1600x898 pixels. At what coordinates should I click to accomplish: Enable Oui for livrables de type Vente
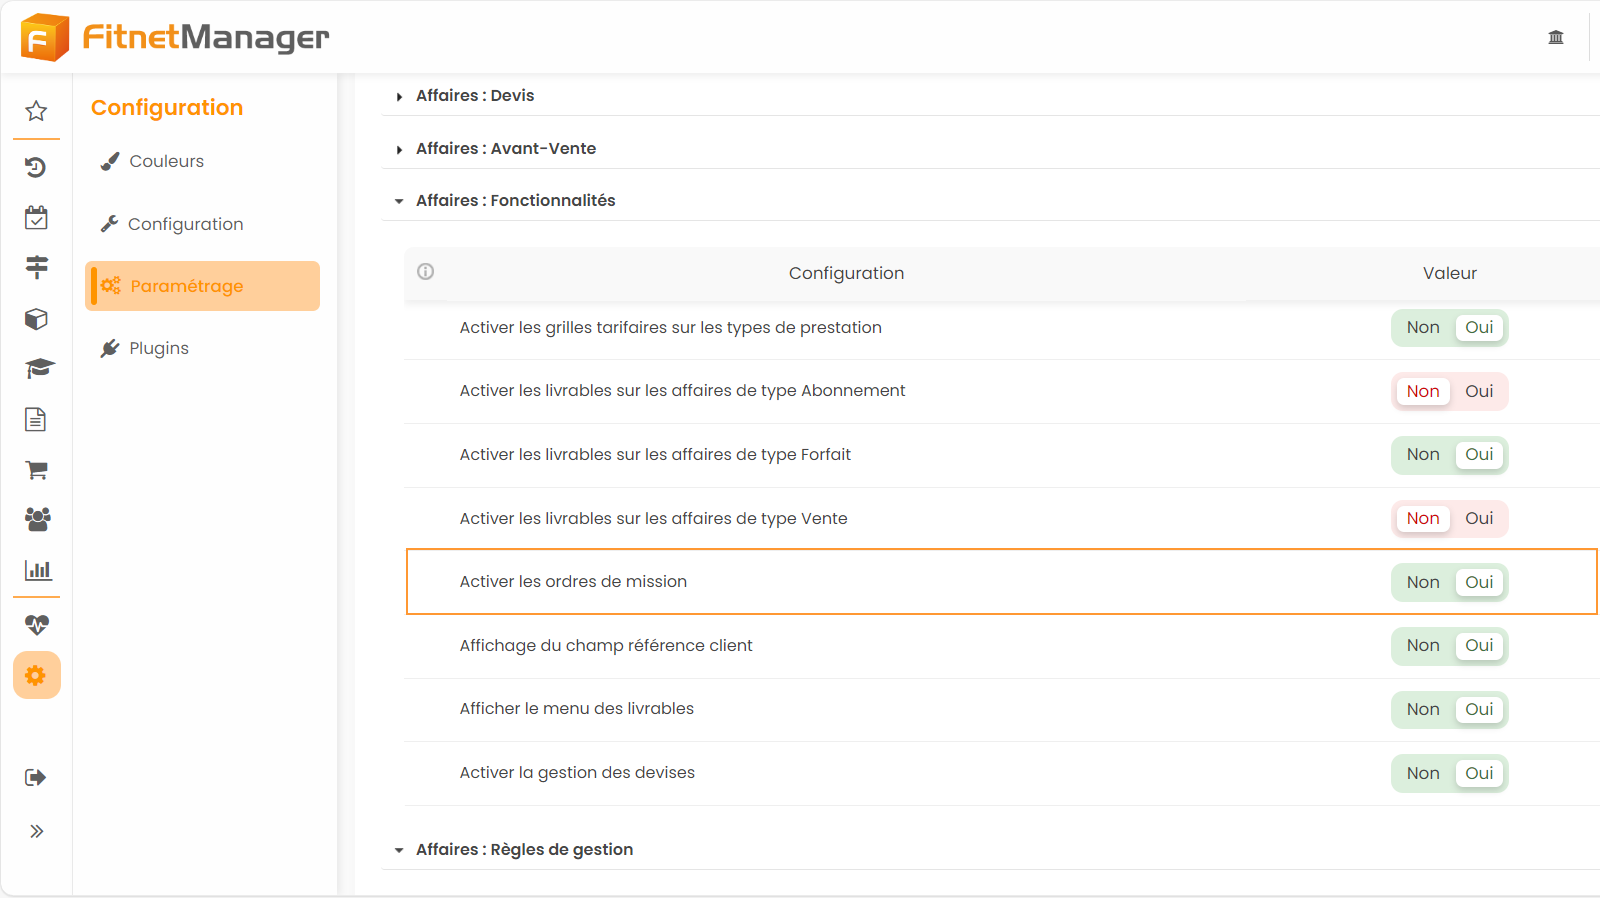(x=1479, y=518)
